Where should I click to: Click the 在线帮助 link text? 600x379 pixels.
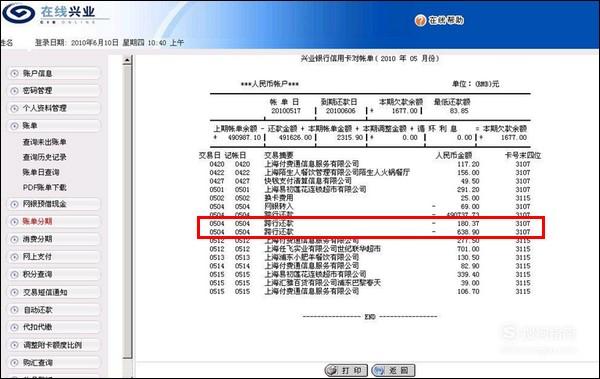click(x=446, y=20)
